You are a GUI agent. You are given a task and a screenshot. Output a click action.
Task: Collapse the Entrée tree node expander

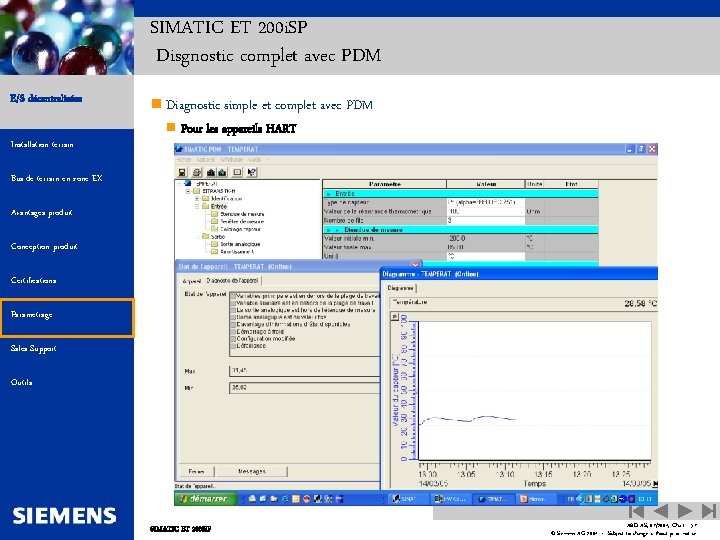pos(197,206)
